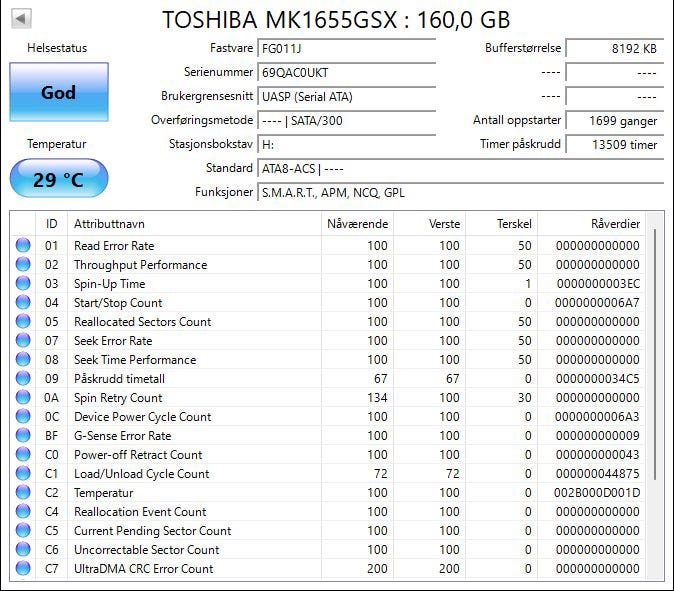Click the status orb for Uncorrectable Sector Count

tap(23, 549)
